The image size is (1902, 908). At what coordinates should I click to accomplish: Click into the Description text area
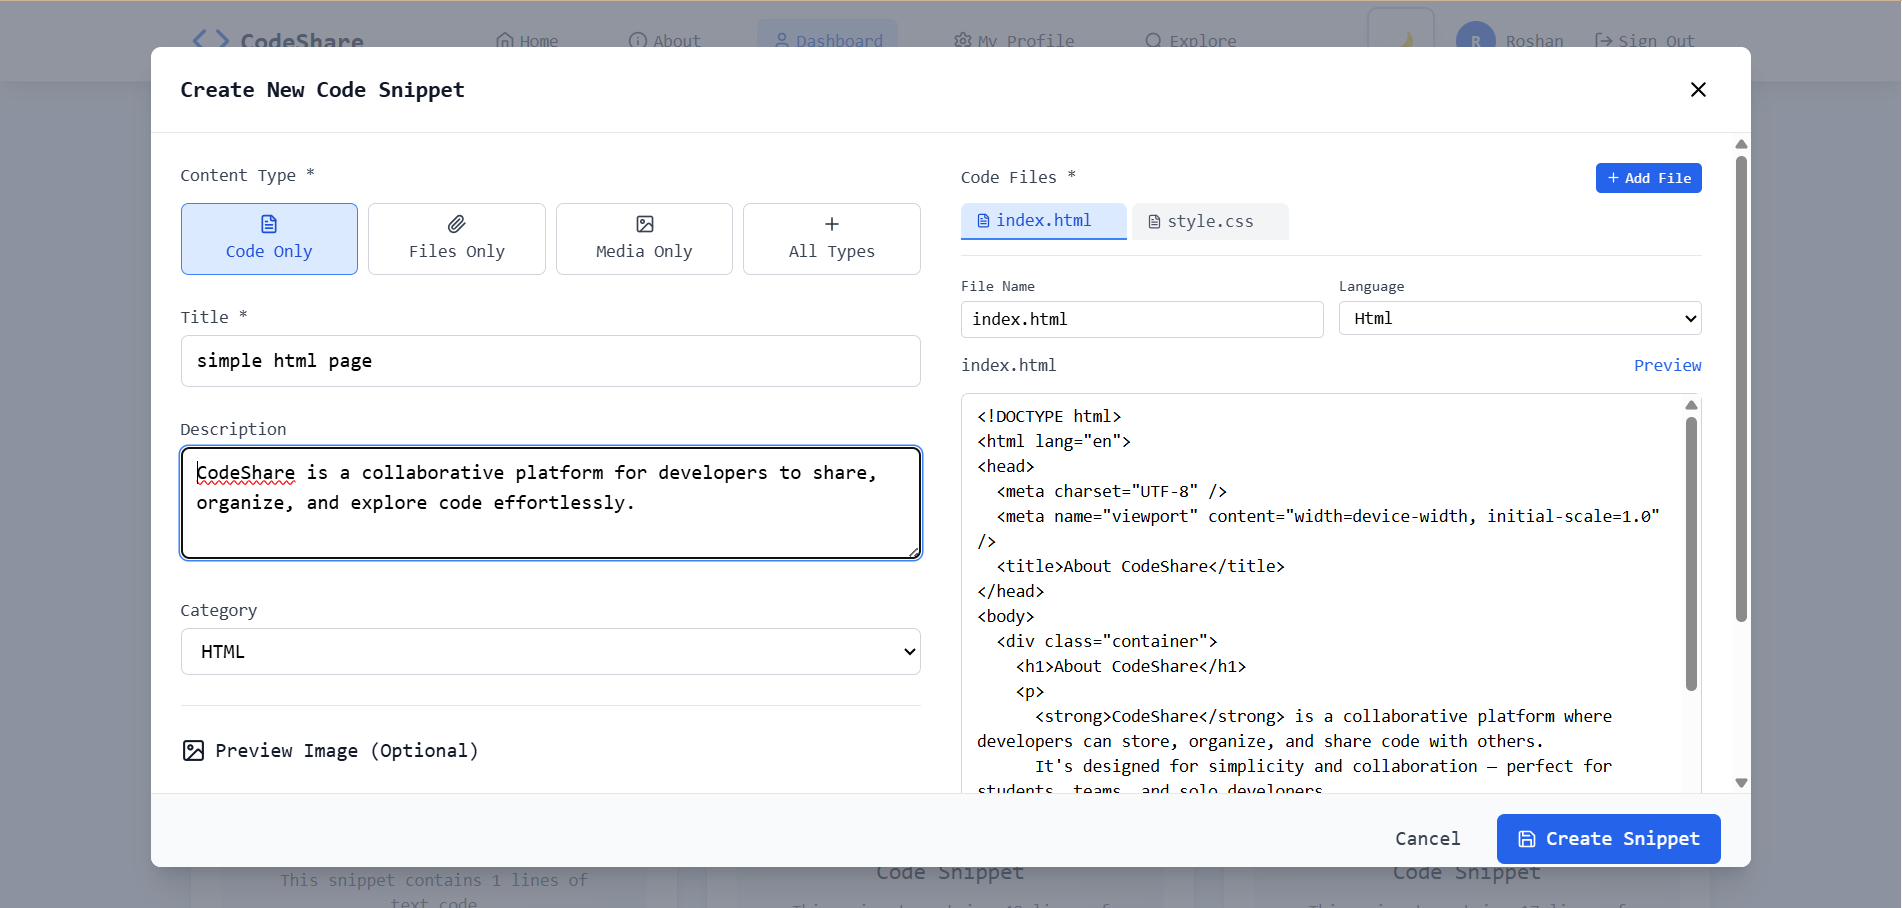click(x=551, y=503)
